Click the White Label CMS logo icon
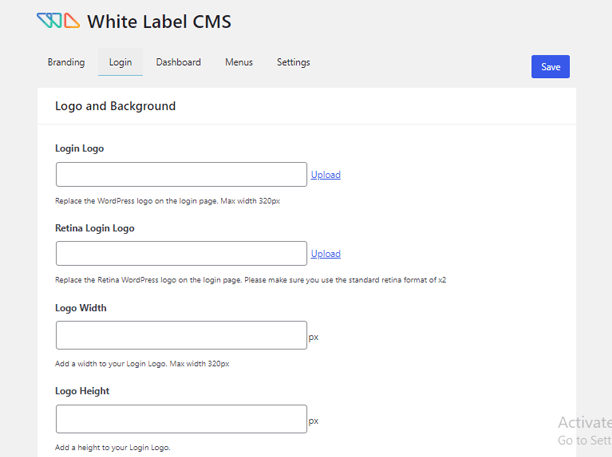The image size is (612, 457). point(58,21)
